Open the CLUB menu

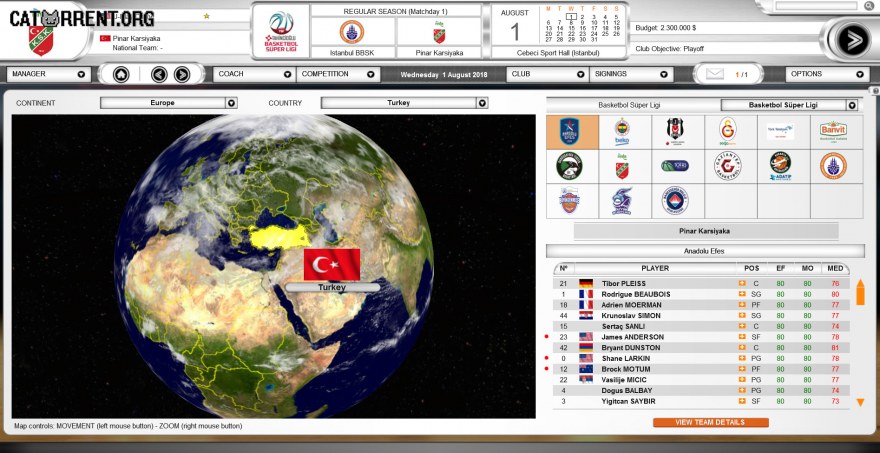click(x=547, y=74)
